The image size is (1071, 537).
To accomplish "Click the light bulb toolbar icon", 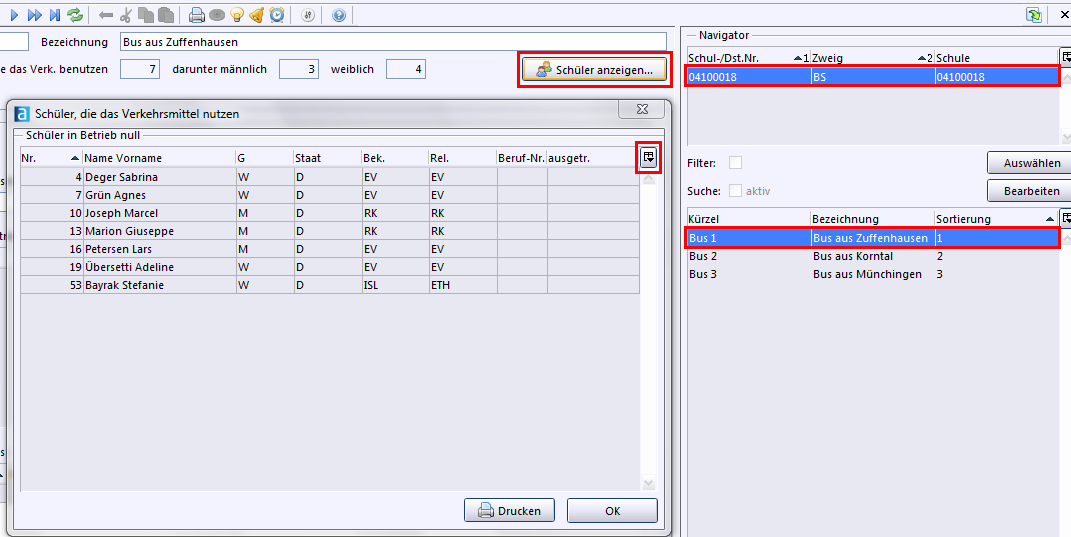I will (x=237, y=15).
